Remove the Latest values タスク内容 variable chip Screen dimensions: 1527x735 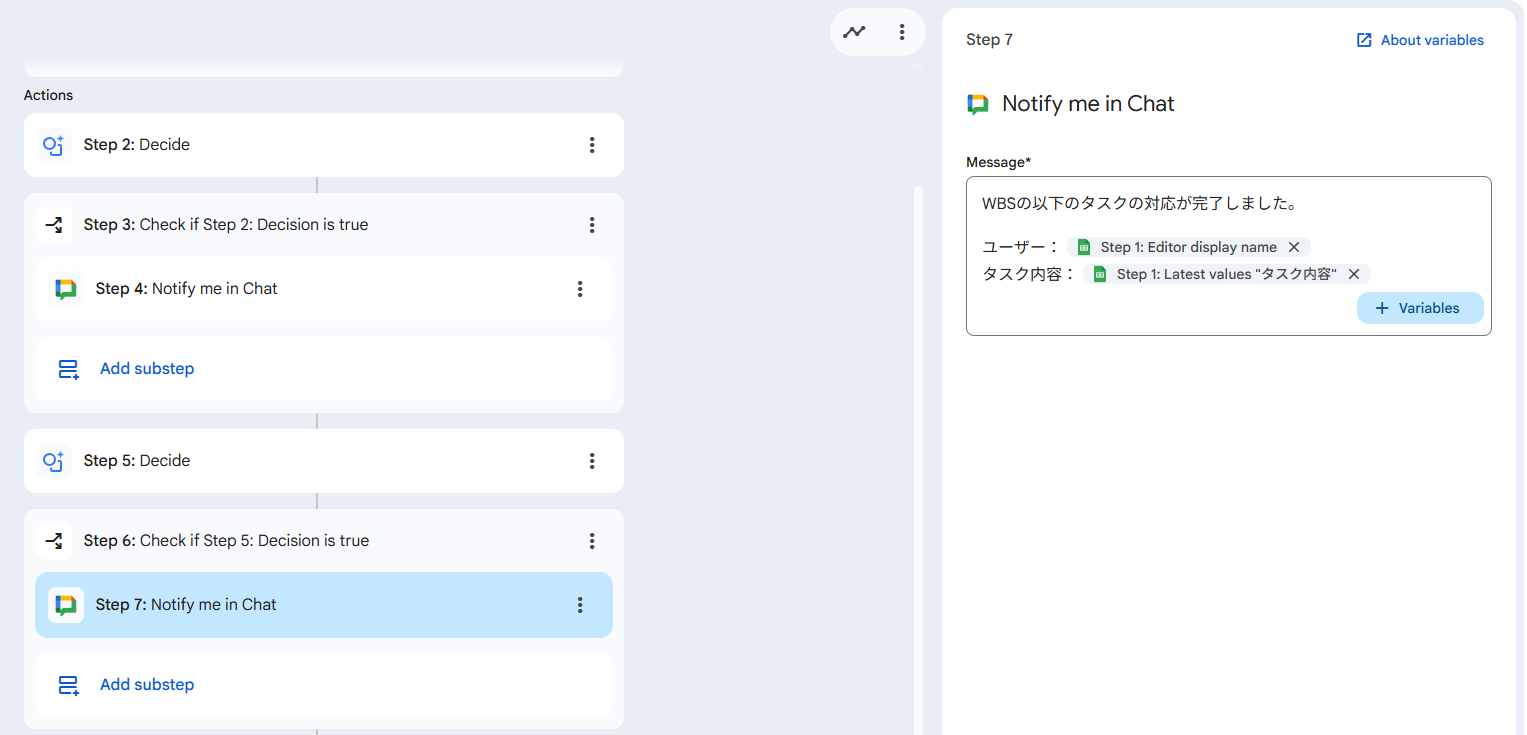1354,274
